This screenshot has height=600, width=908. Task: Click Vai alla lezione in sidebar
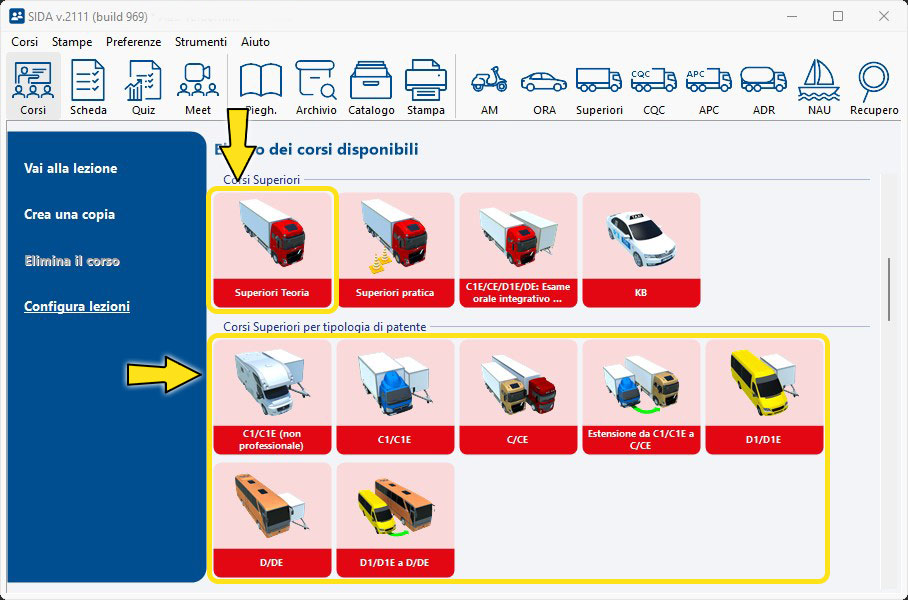[71, 169]
